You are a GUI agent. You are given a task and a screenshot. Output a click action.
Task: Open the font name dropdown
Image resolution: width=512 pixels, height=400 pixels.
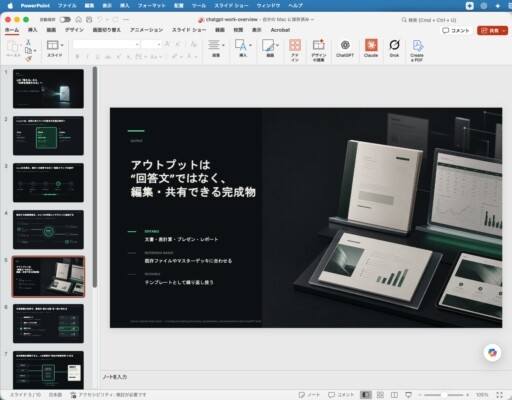137,44
